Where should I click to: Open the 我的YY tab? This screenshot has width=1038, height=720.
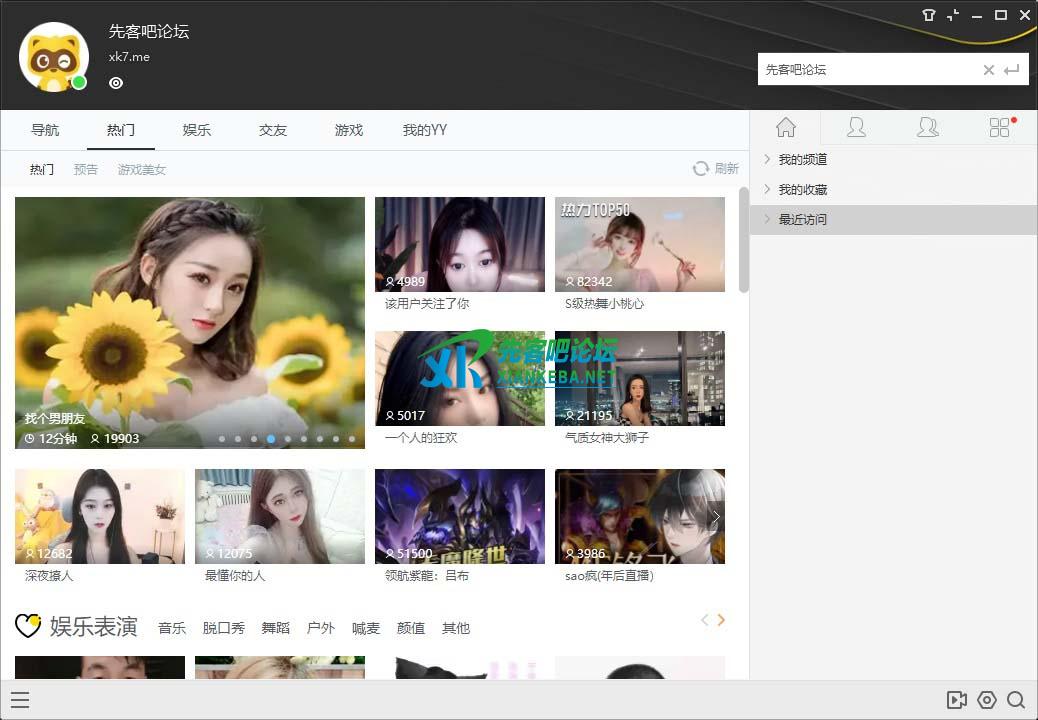pos(424,130)
